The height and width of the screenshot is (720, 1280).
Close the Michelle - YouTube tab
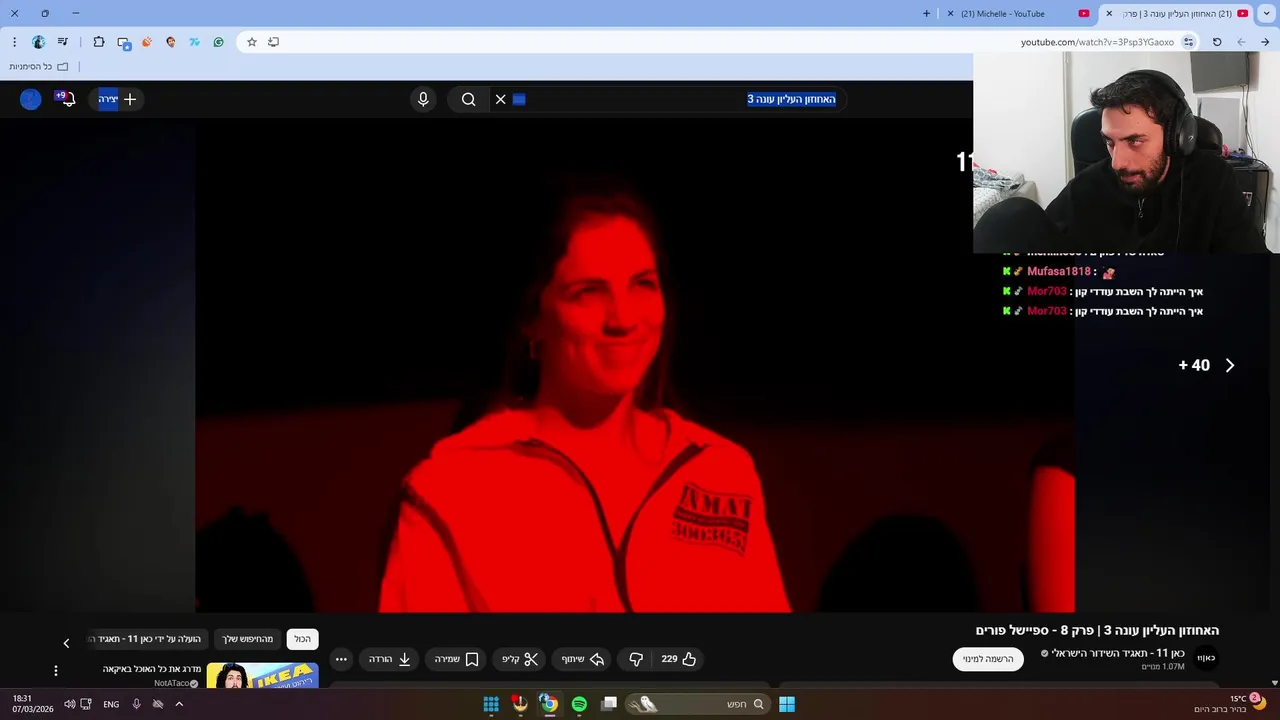coord(950,14)
